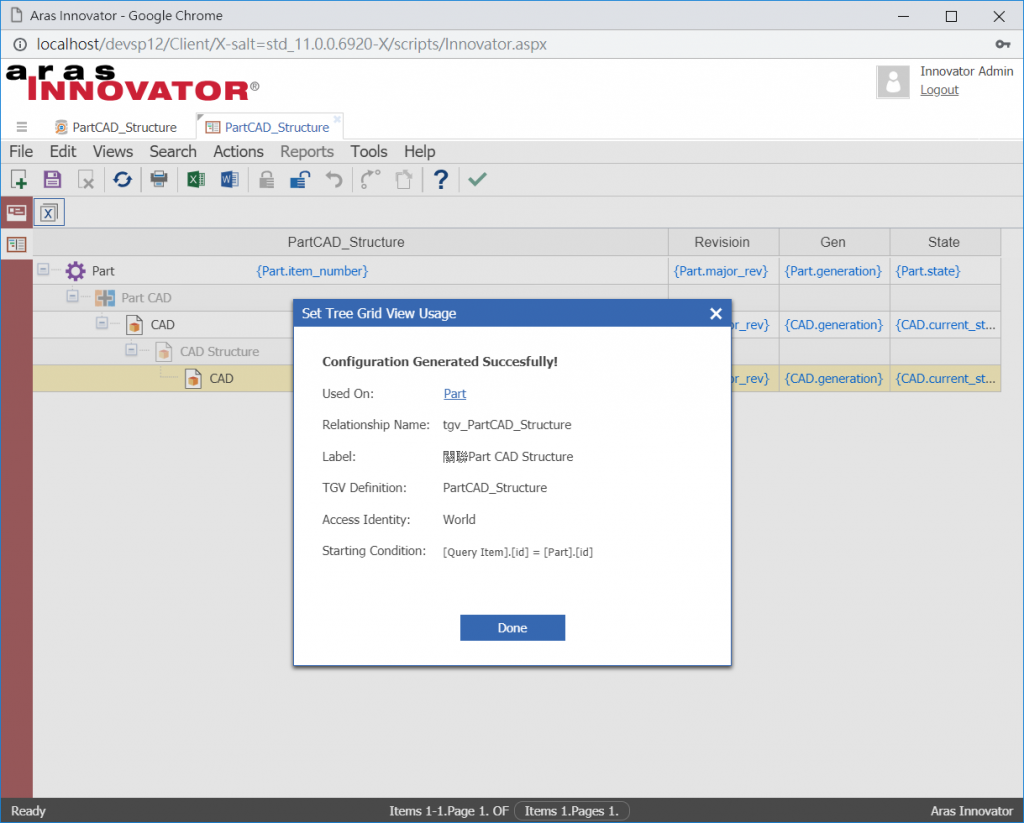
Task: Click the Logout link
Action: click(939, 90)
